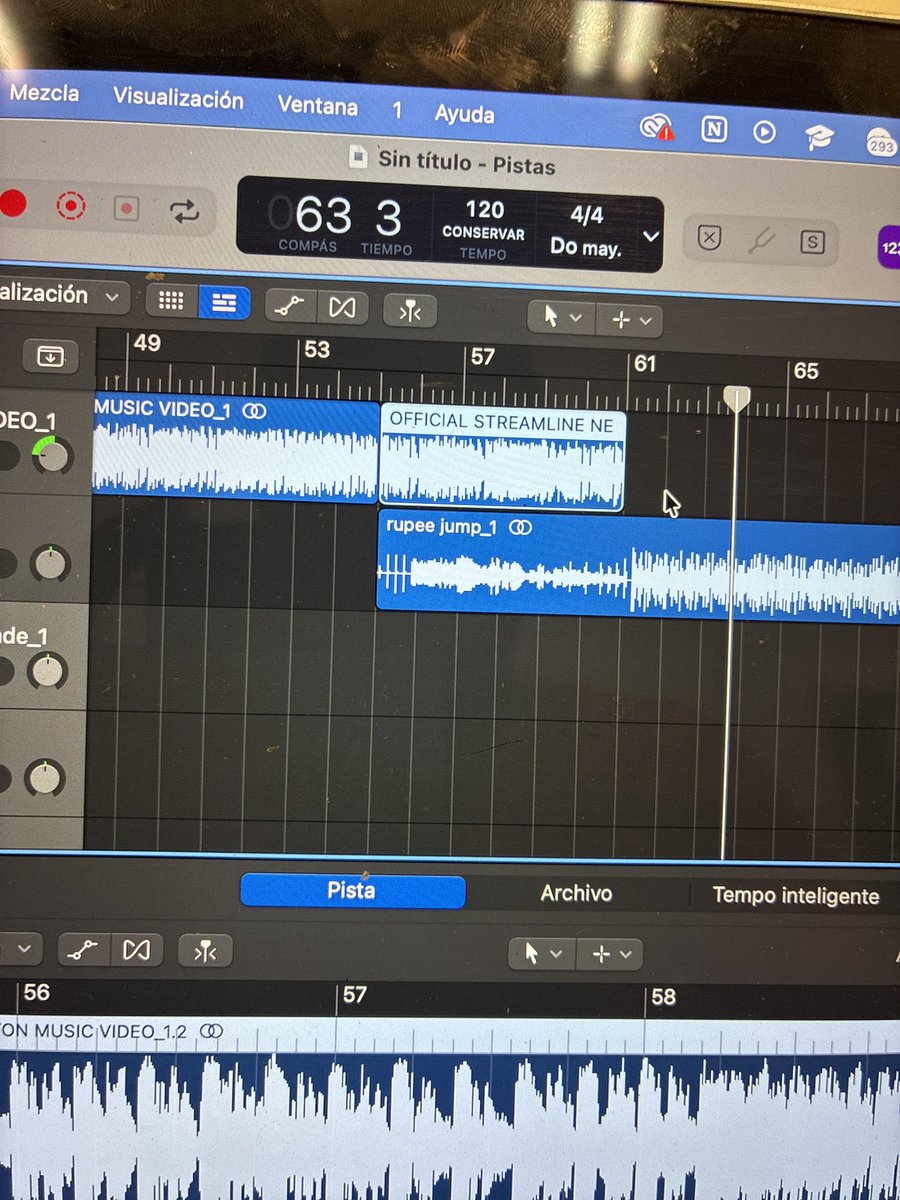Open the LCD display mode chevron

point(651,237)
